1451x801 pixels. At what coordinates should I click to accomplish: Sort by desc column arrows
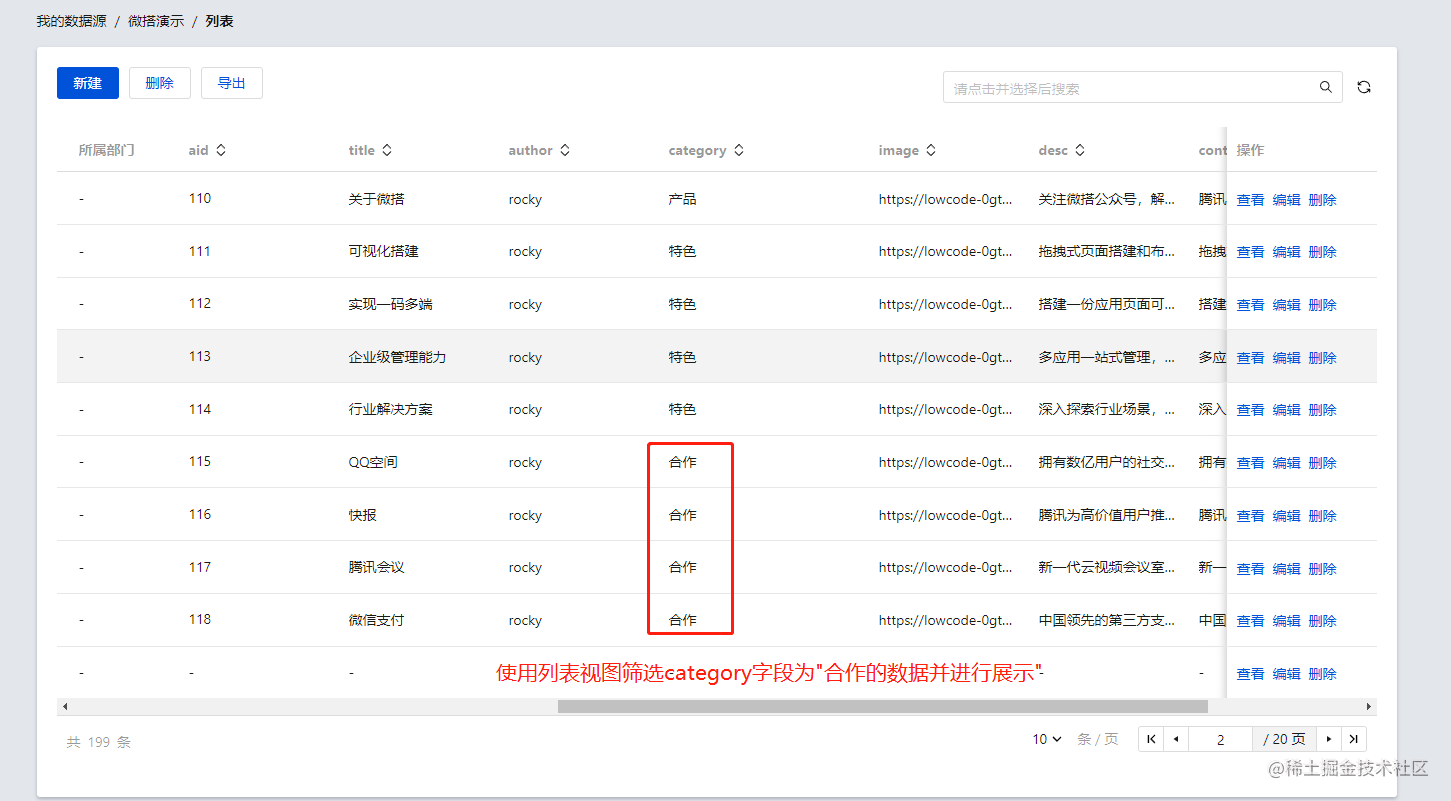1080,150
